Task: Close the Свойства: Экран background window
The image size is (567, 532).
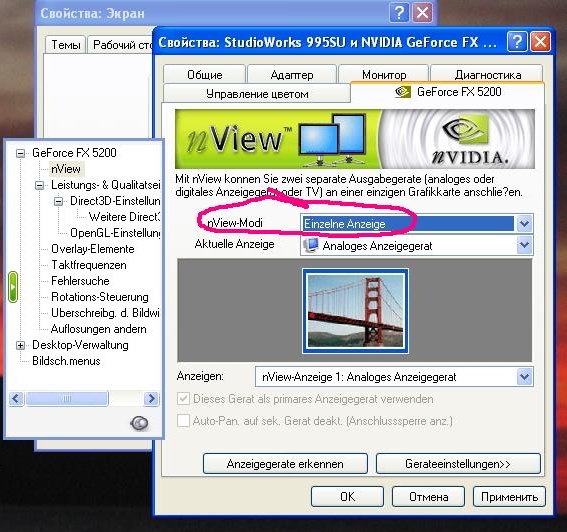Action: 422,13
